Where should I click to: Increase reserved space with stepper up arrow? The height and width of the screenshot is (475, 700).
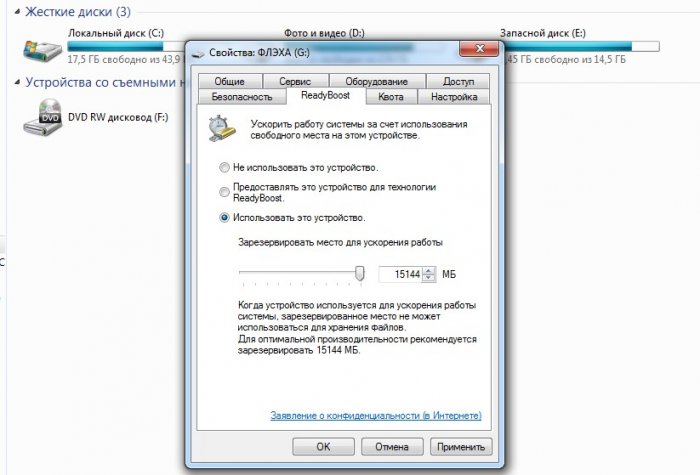pyautogui.click(x=429, y=271)
